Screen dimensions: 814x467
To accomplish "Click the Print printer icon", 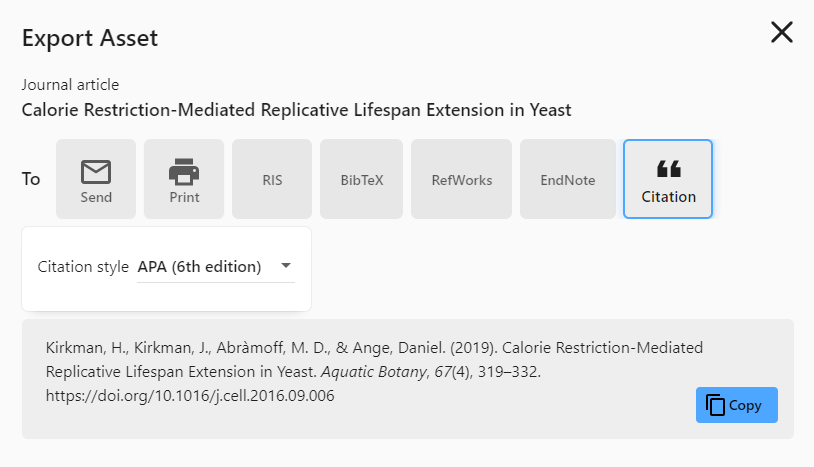I will [x=184, y=171].
